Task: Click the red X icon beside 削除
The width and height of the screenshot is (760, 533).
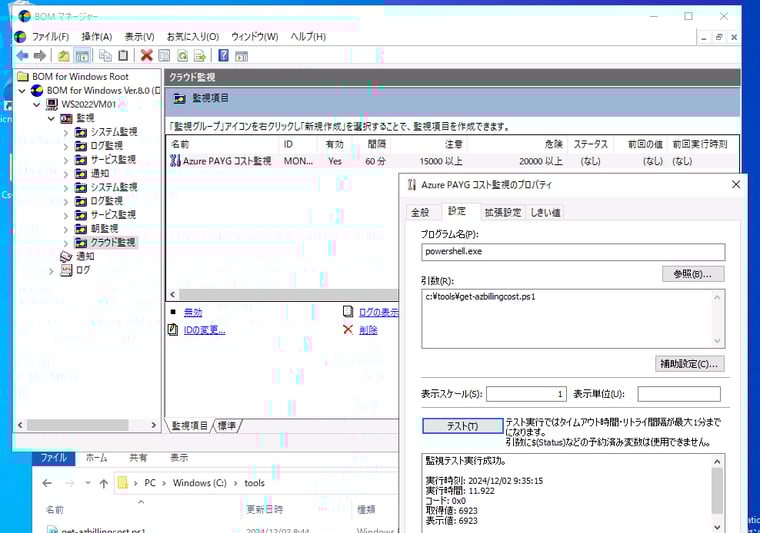Action: click(x=348, y=330)
